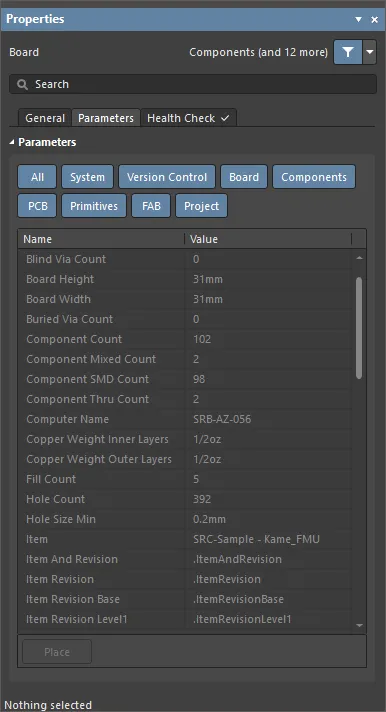Click the parameter list scrollbar thumb
This screenshot has height=712, width=386.
coord(359,328)
